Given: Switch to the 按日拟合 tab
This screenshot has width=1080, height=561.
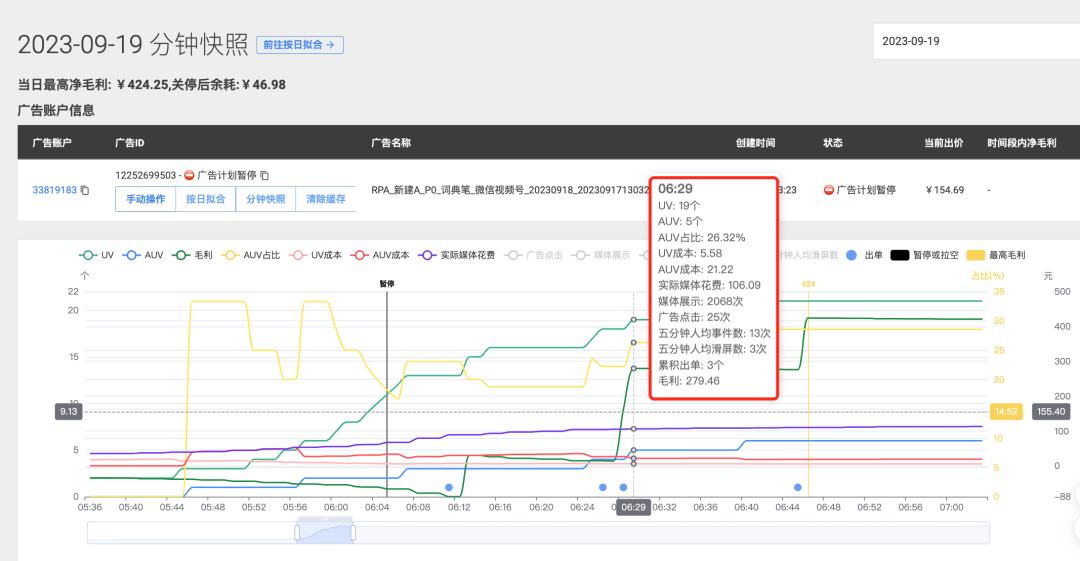Looking at the screenshot, I should click(x=206, y=199).
